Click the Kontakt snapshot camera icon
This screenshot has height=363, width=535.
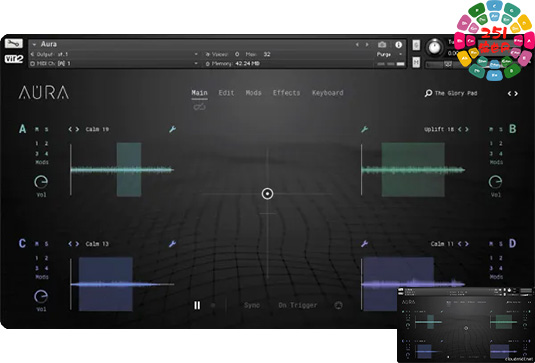coord(382,45)
